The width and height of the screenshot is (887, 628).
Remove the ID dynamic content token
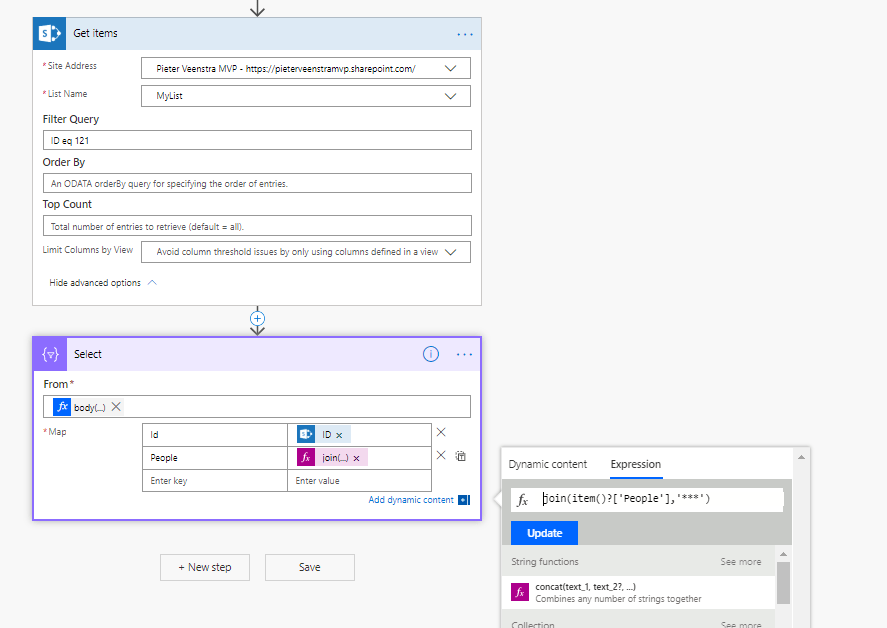[x=339, y=435]
